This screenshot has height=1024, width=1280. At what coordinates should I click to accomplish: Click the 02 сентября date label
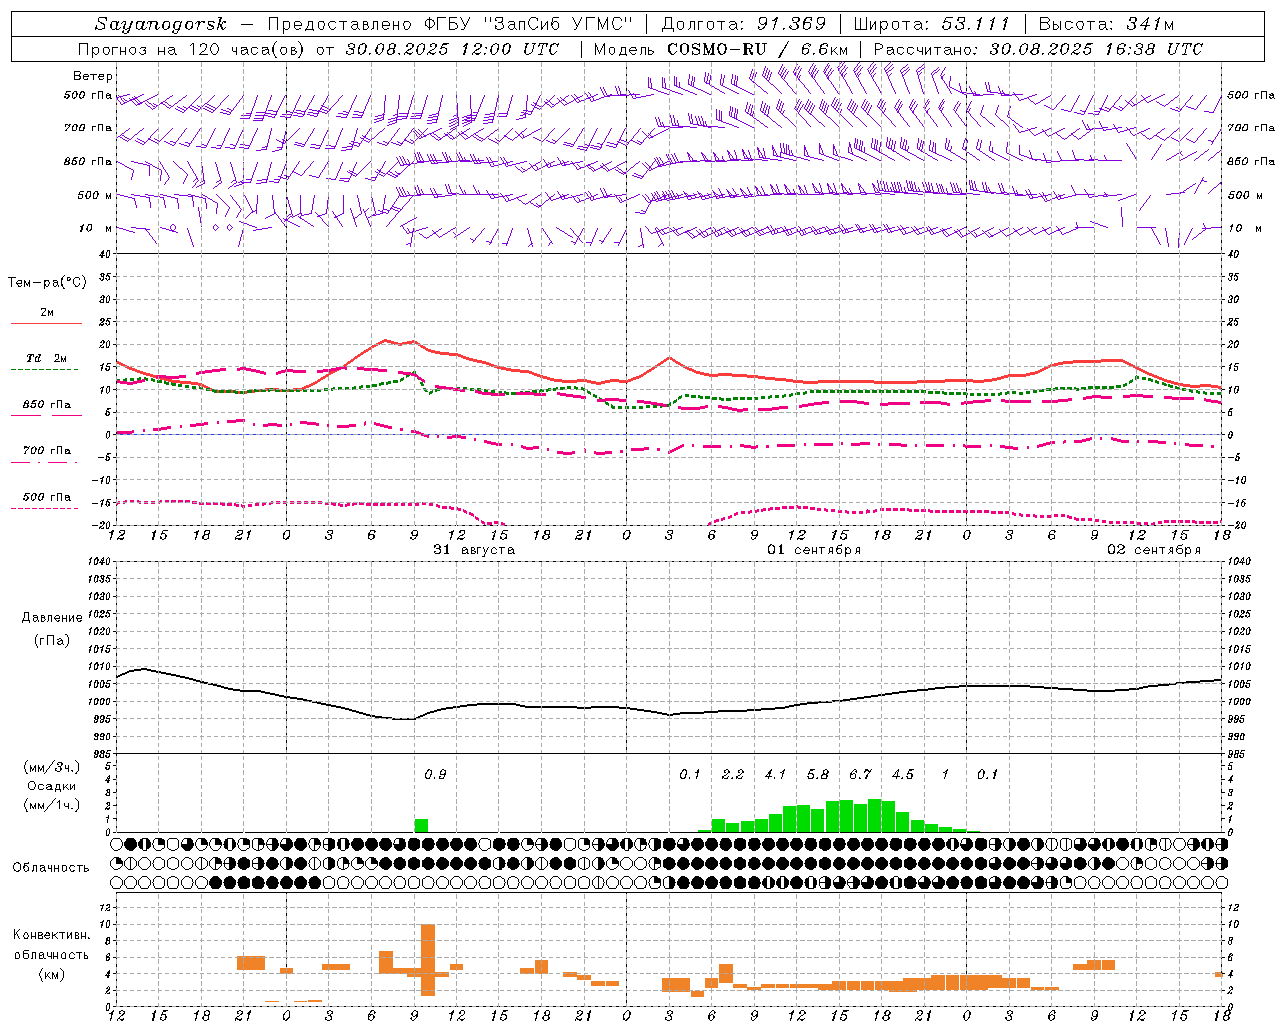pyautogui.click(x=1154, y=550)
